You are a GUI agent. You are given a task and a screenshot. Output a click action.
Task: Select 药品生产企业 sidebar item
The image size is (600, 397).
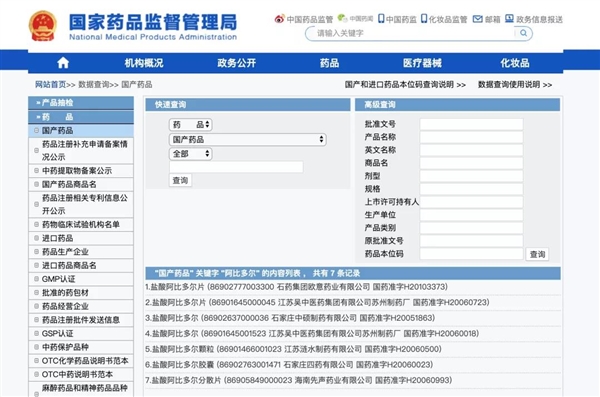81,252
